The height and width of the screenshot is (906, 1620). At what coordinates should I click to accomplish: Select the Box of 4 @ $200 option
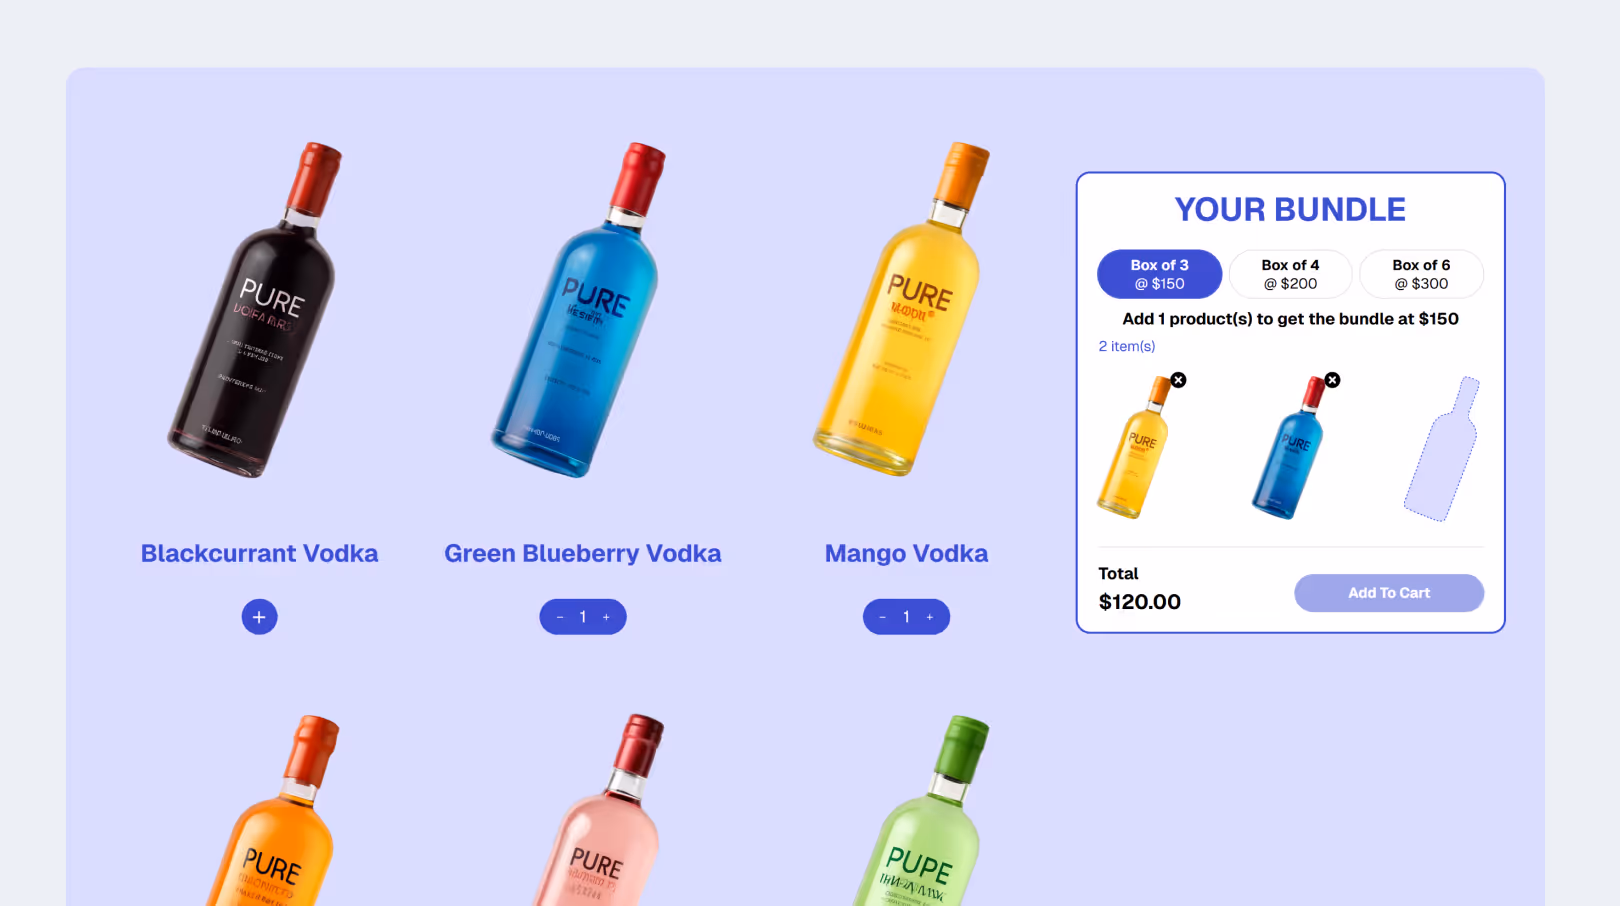point(1290,274)
